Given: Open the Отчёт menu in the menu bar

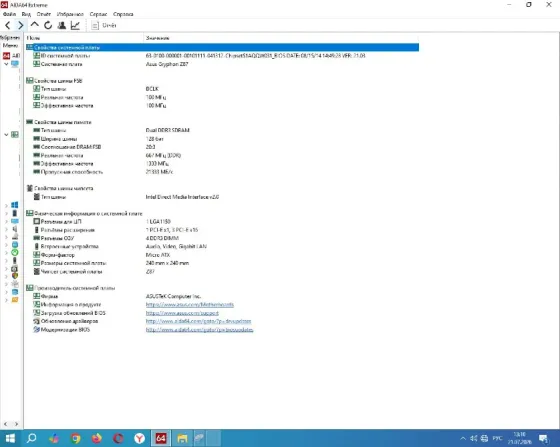Looking at the screenshot, I should click(44, 14).
